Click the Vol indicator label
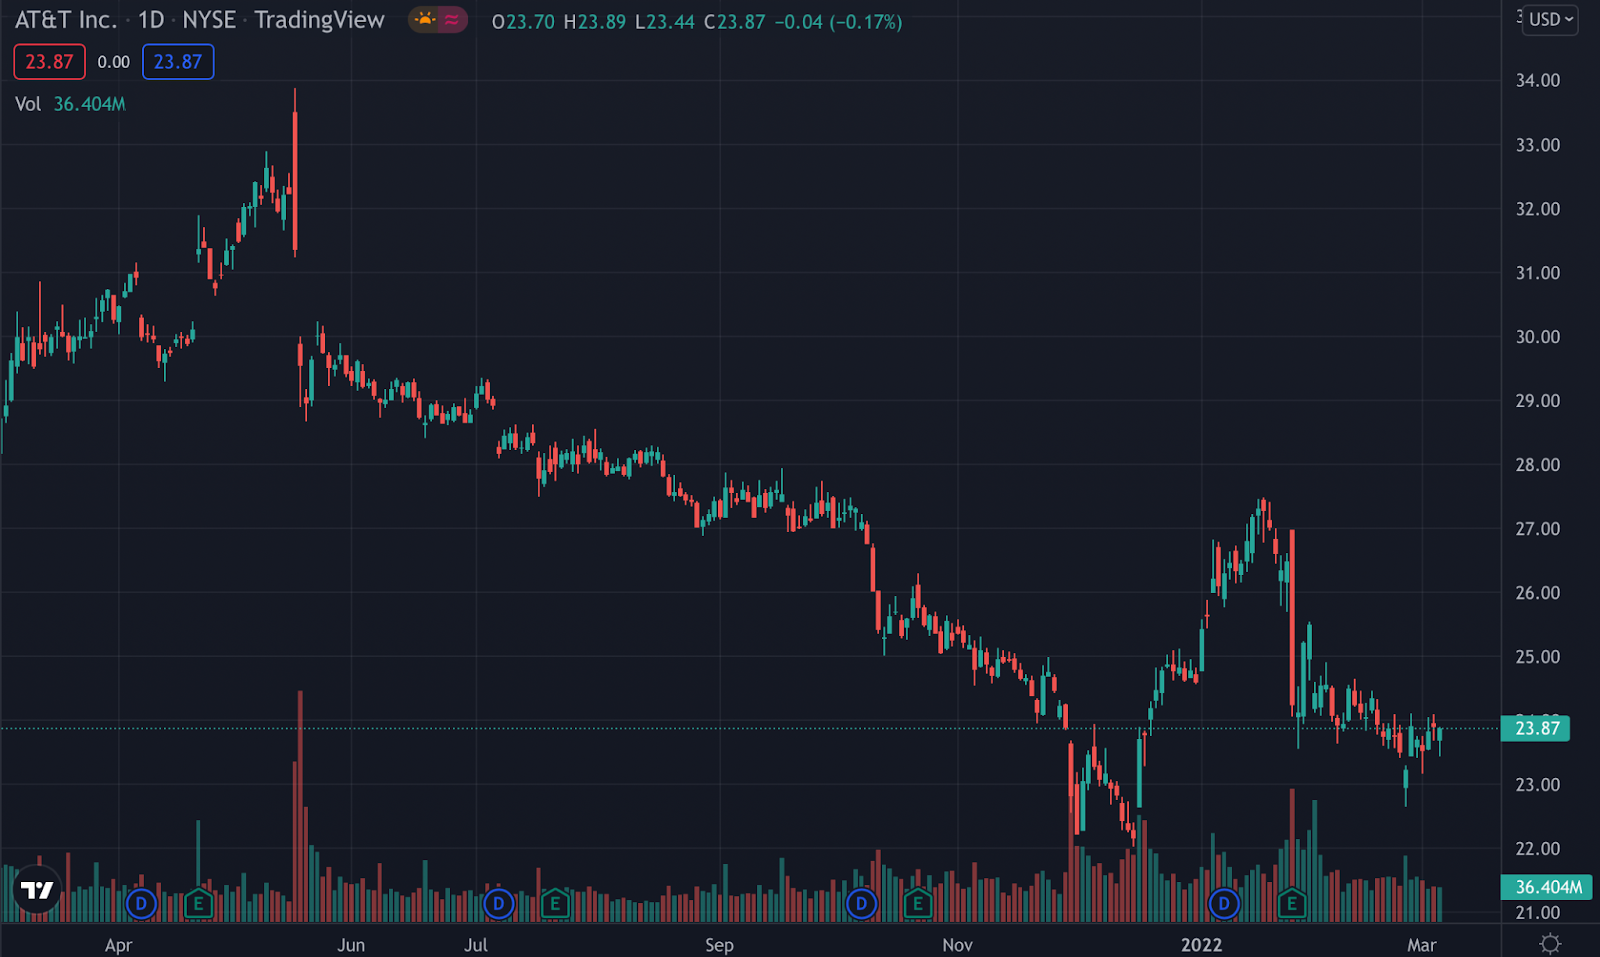Screen dimensions: 1600x957 point(28,104)
